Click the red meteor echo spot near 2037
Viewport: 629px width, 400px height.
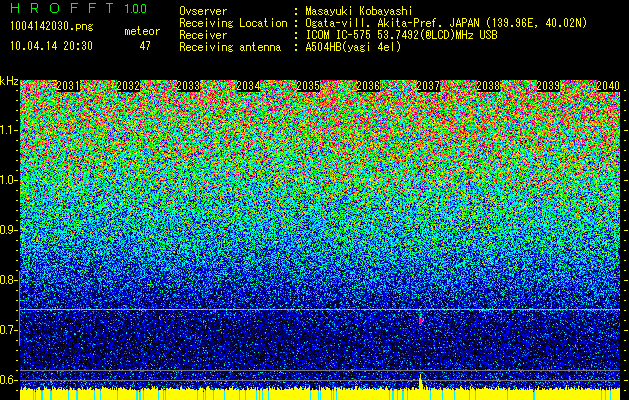pos(421,320)
